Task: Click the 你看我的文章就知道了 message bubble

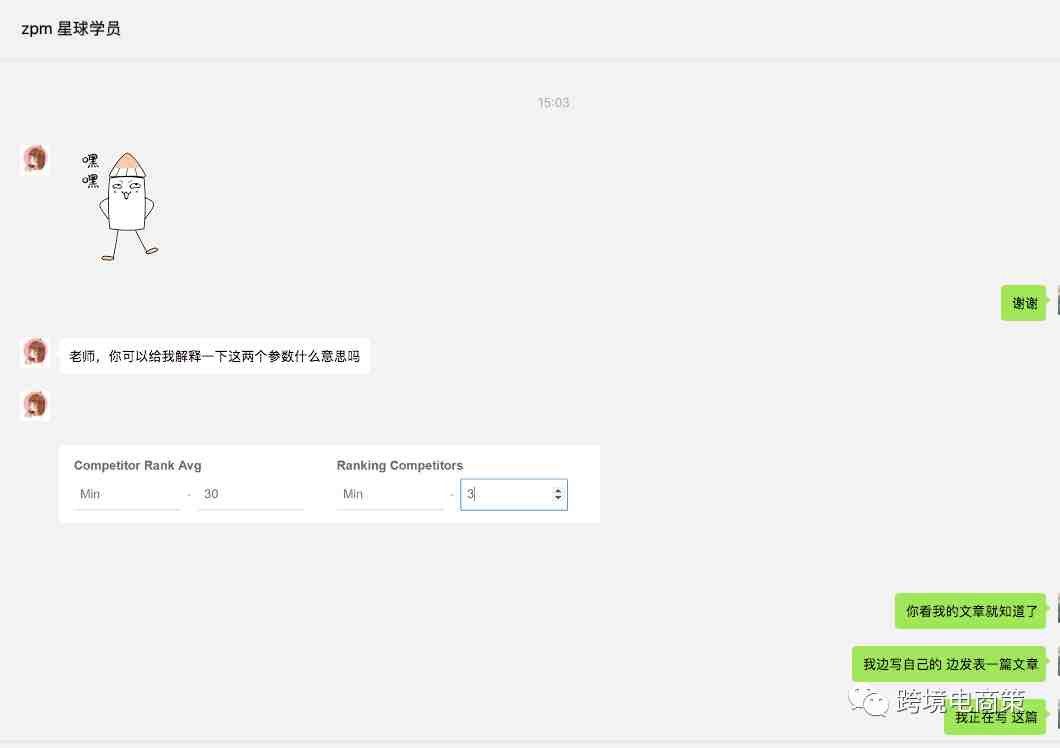Action: pyautogui.click(x=970, y=611)
